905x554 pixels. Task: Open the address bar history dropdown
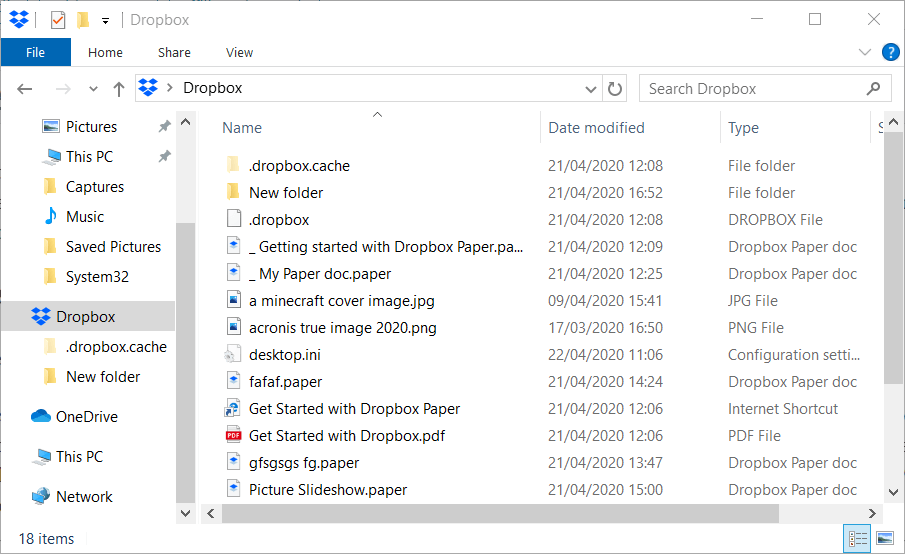[x=590, y=89]
